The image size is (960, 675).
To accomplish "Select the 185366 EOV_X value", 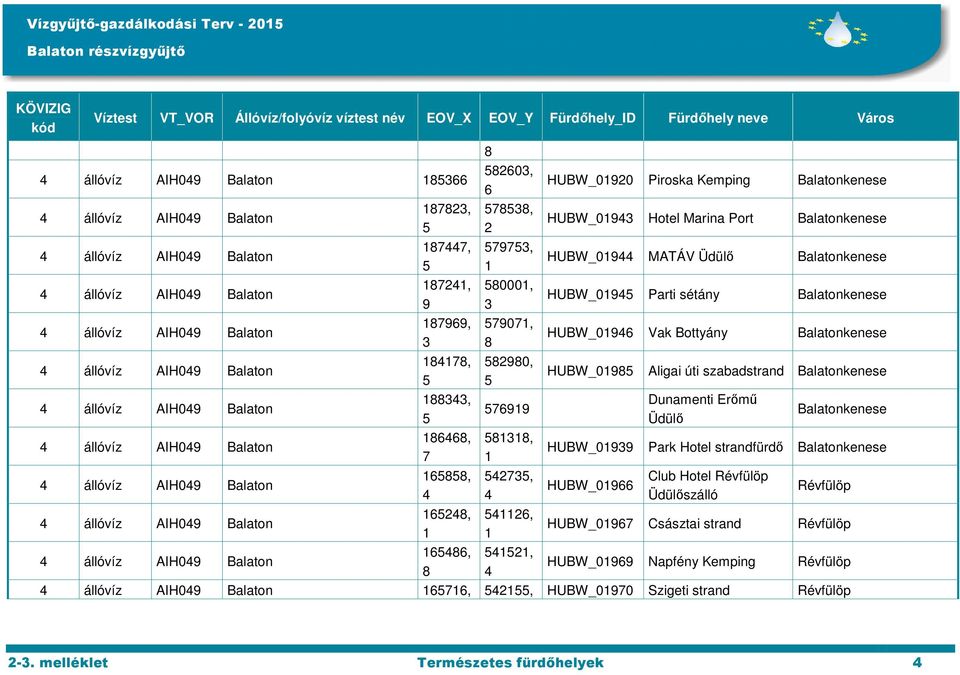I will click(445, 180).
